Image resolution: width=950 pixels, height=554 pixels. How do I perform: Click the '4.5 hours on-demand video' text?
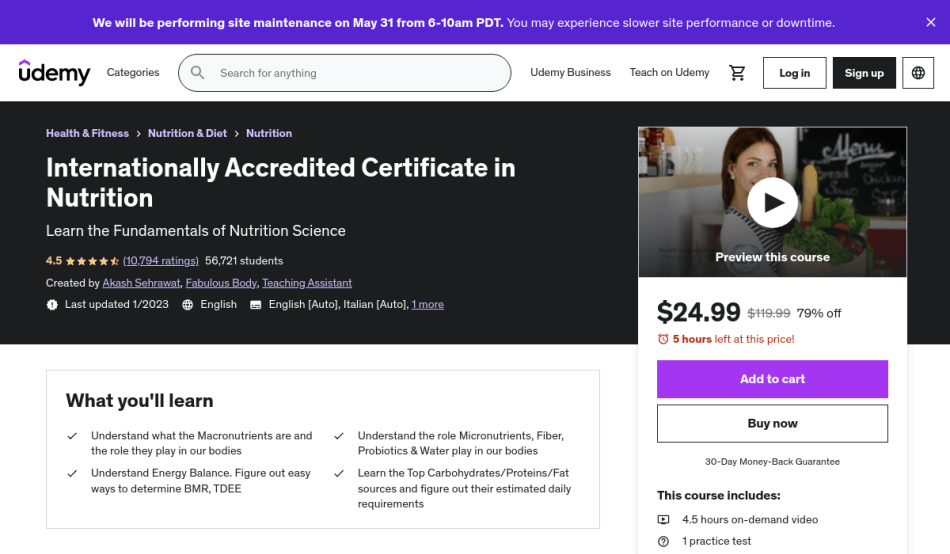pos(750,519)
